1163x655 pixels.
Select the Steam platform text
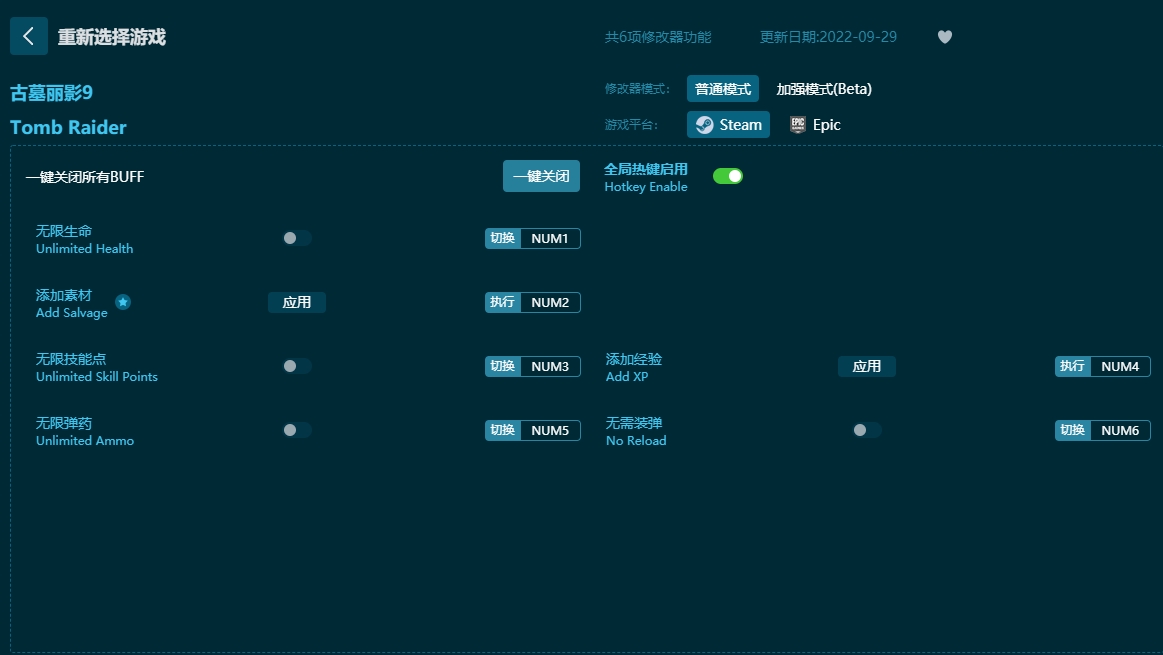tap(740, 125)
